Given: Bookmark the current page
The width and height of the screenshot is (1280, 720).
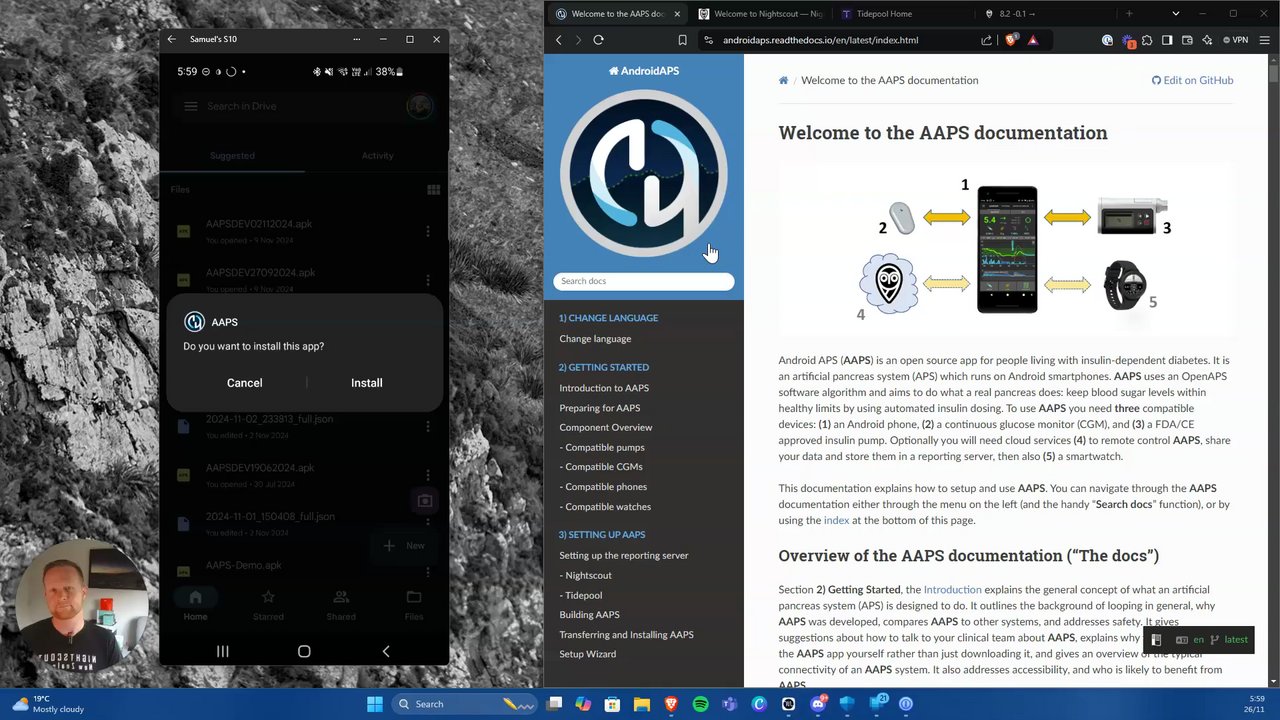Looking at the screenshot, I should (x=682, y=40).
